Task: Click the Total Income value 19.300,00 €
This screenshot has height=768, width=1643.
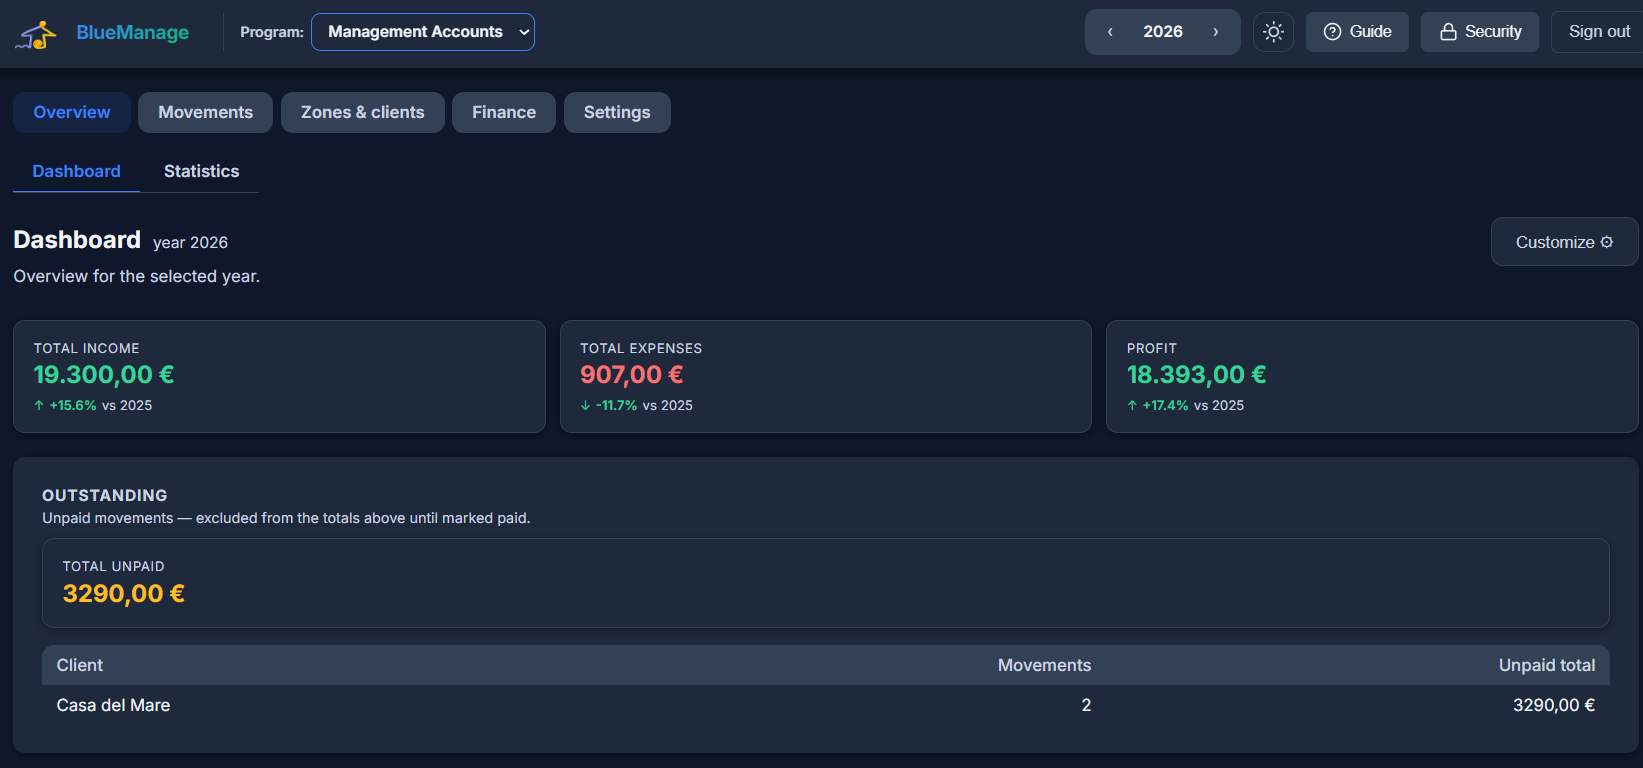Action: click(104, 375)
